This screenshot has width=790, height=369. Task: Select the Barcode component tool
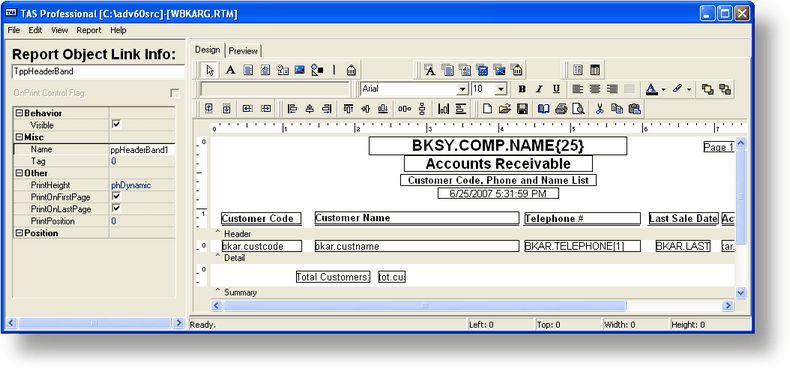click(352, 70)
